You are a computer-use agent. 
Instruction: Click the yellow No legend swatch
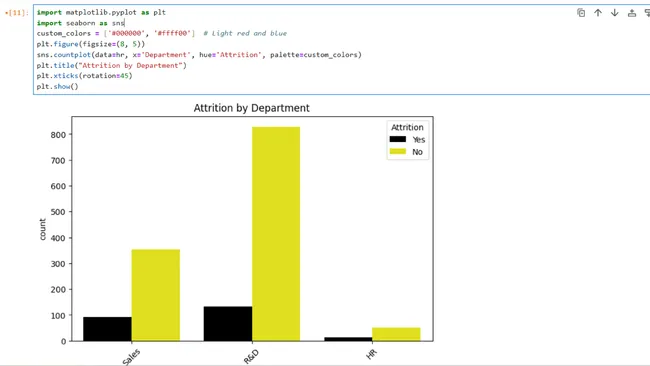click(398, 152)
